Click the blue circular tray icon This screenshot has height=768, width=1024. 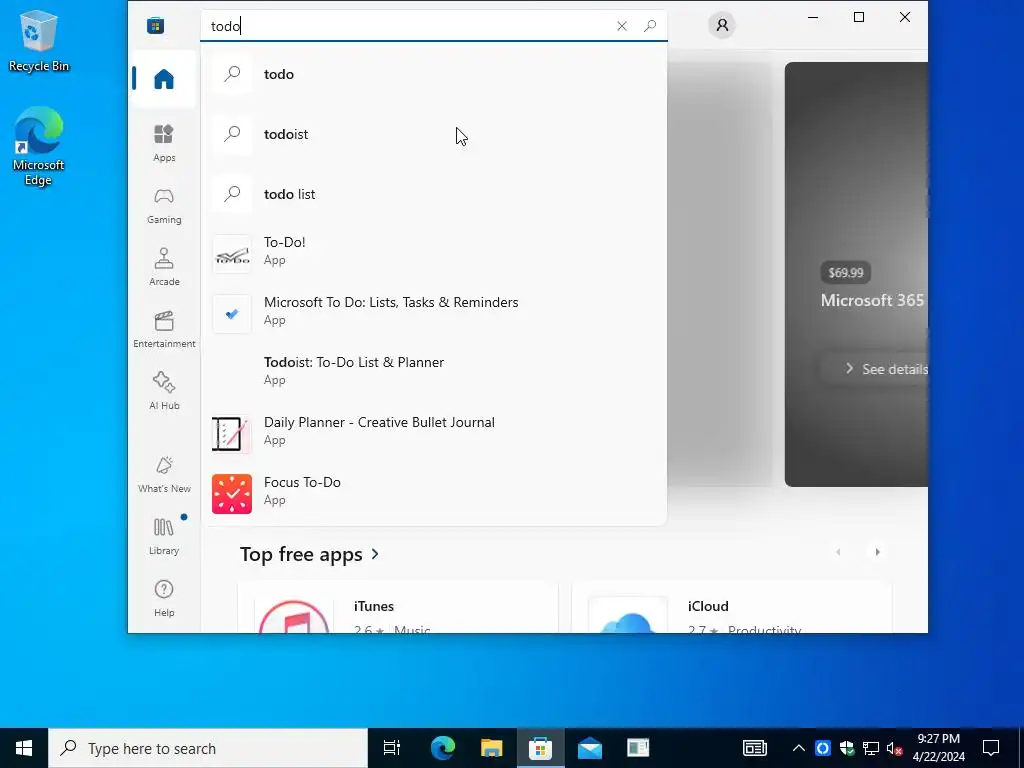[x=823, y=748]
